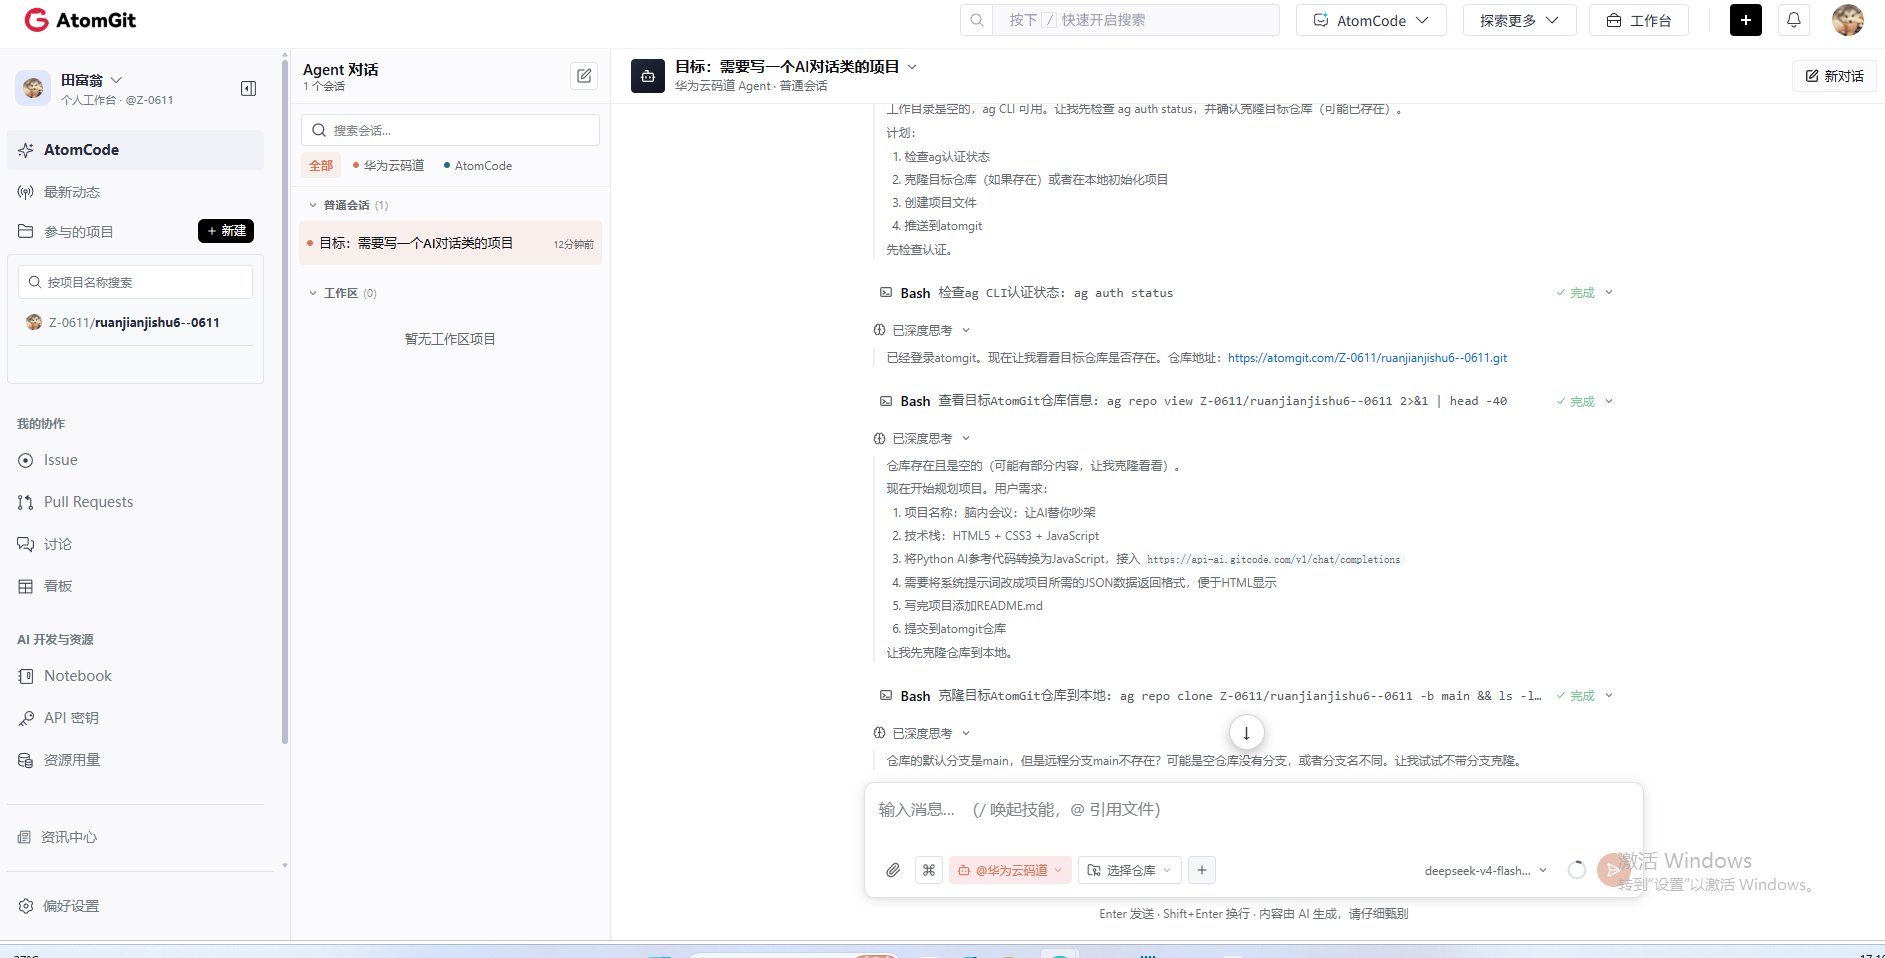The width and height of the screenshot is (1885, 958).
Task: Open the conversation 目标：需要写一个AI对话类的项目
Action: click(x=450, y=243)
